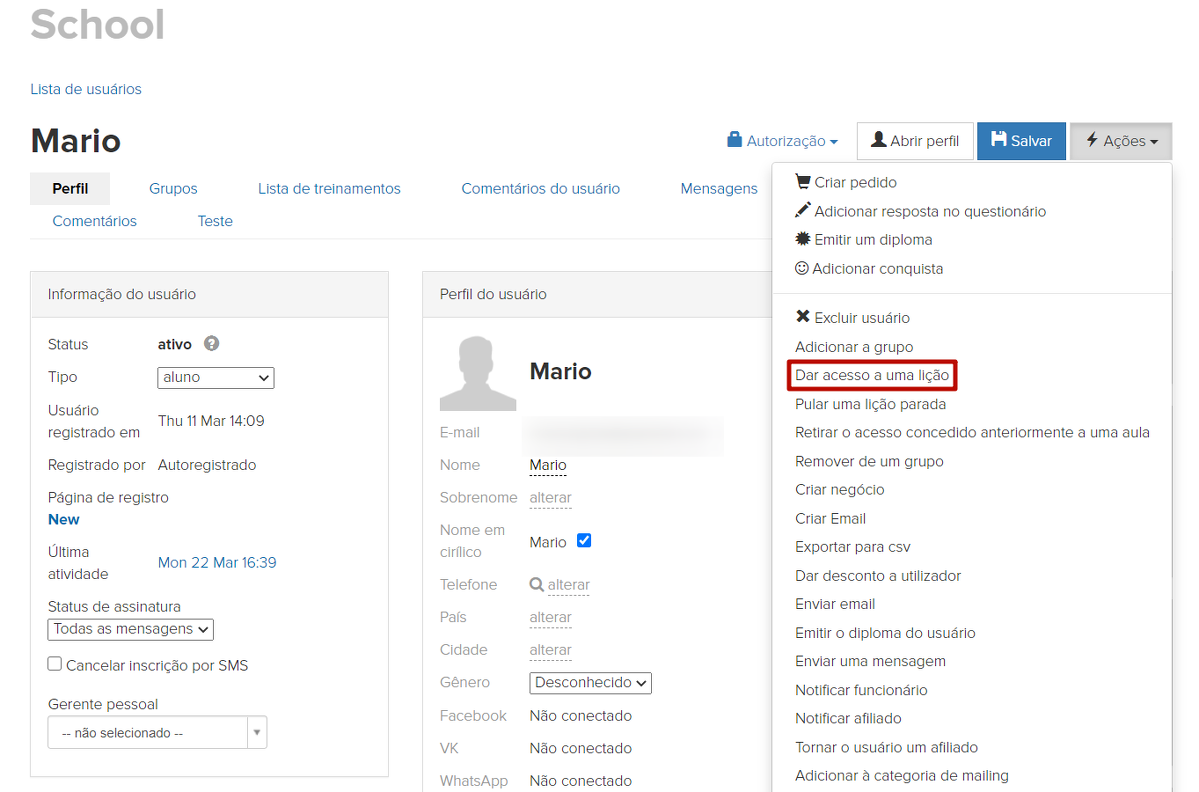Click the smiley icon for Adicionar conquista
Image resolution: width=1199 pixels, height=792 pixels.
tap(801, 268)
